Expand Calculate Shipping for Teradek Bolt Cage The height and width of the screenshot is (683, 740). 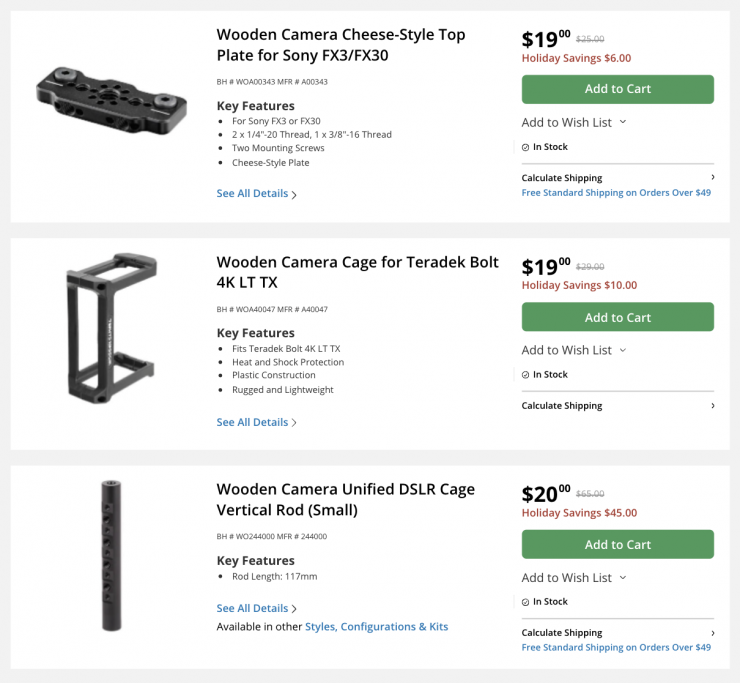click(617, 406)
